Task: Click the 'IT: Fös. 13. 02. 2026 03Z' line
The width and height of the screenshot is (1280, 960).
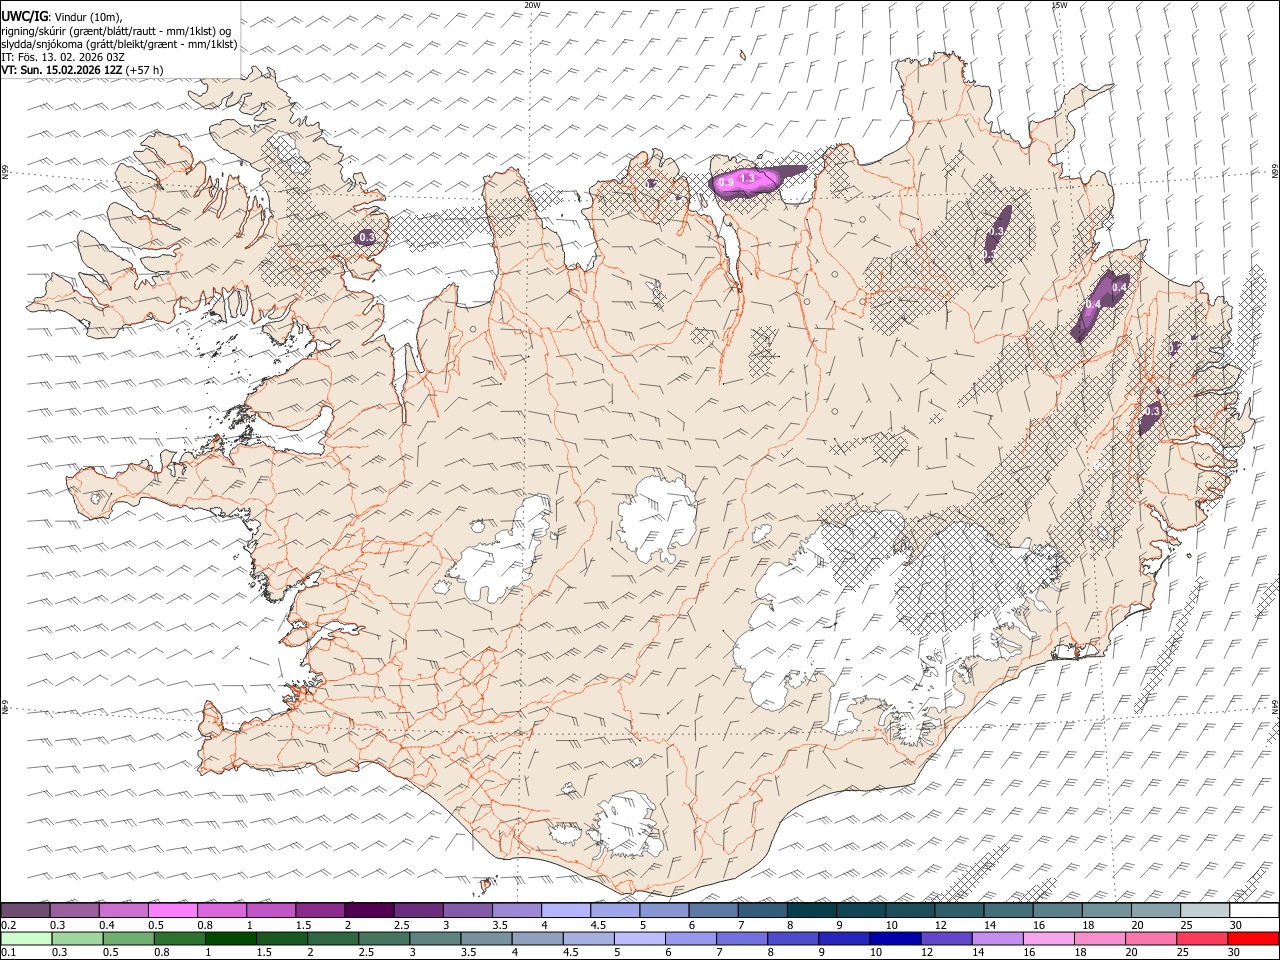Action: (63, 57)
